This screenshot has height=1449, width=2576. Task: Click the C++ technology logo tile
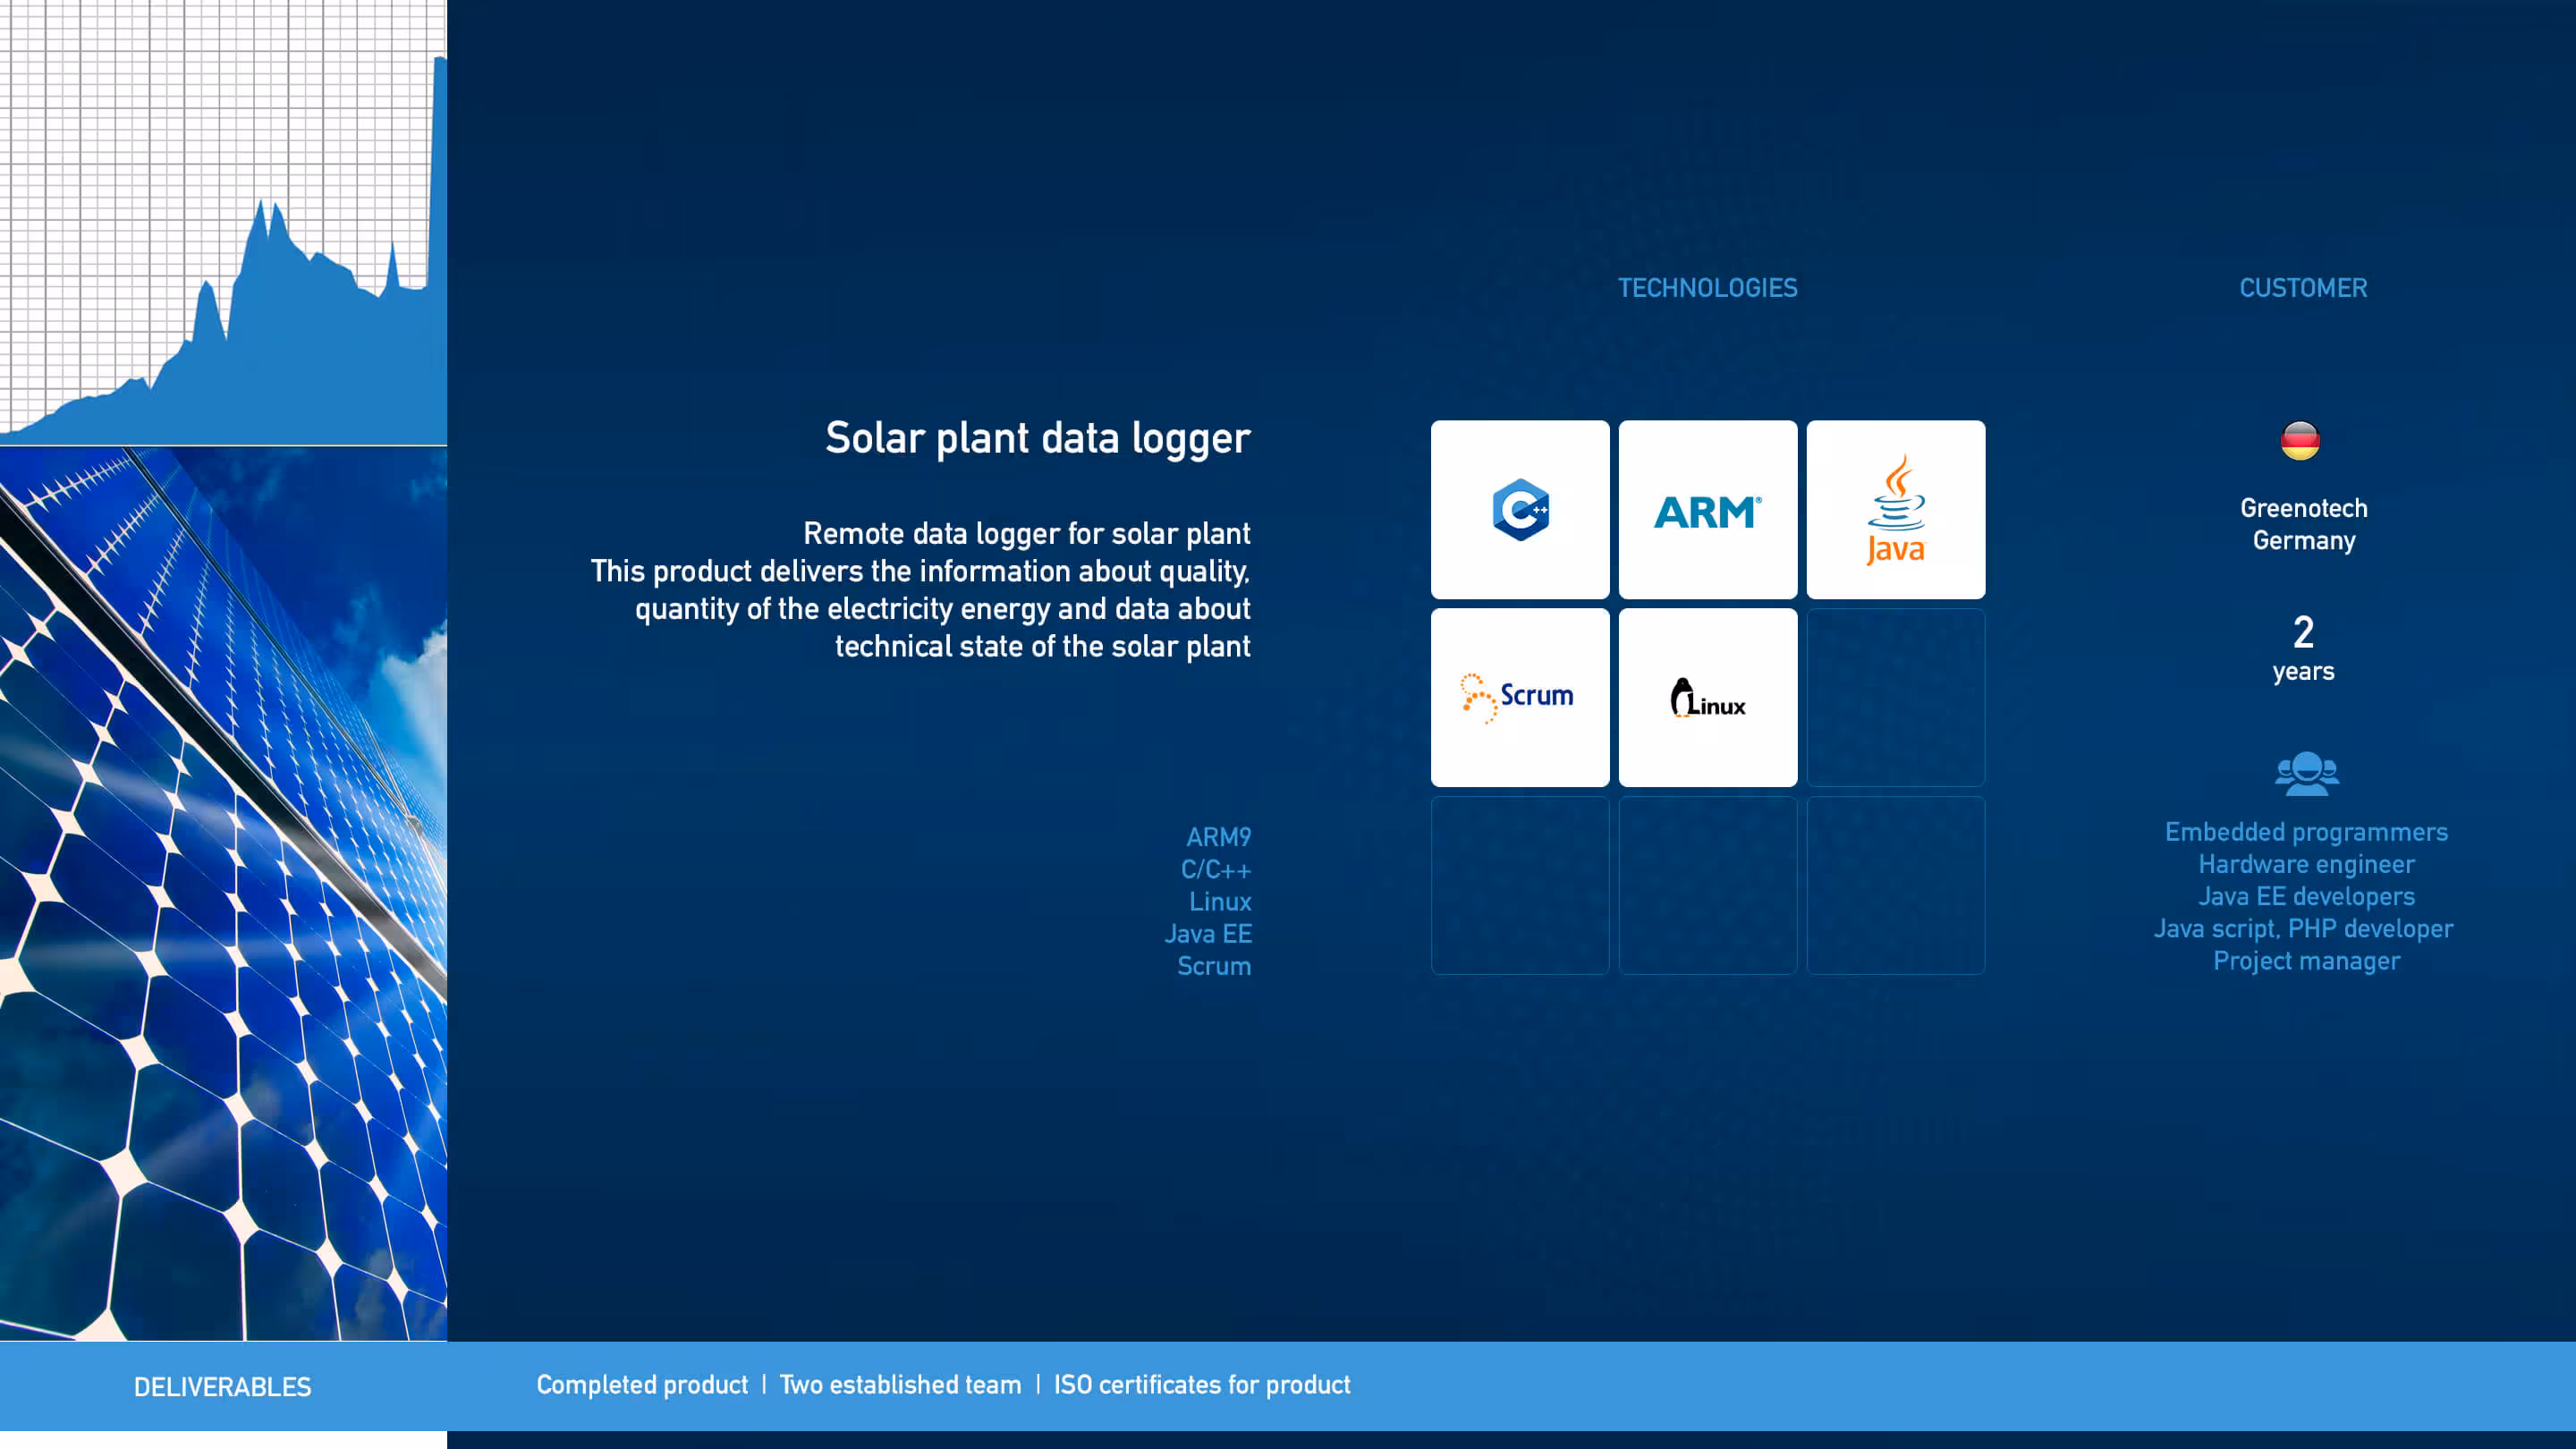pos(1520,509)
